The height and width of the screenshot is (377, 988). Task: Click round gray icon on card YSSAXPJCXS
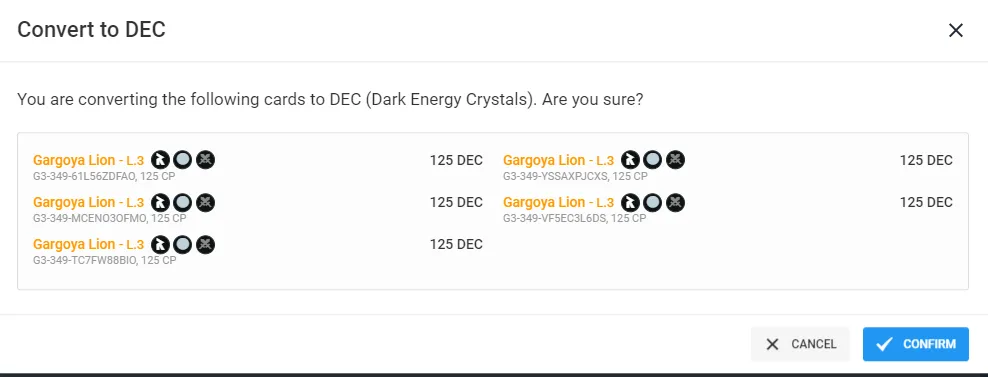pos(652,160)
